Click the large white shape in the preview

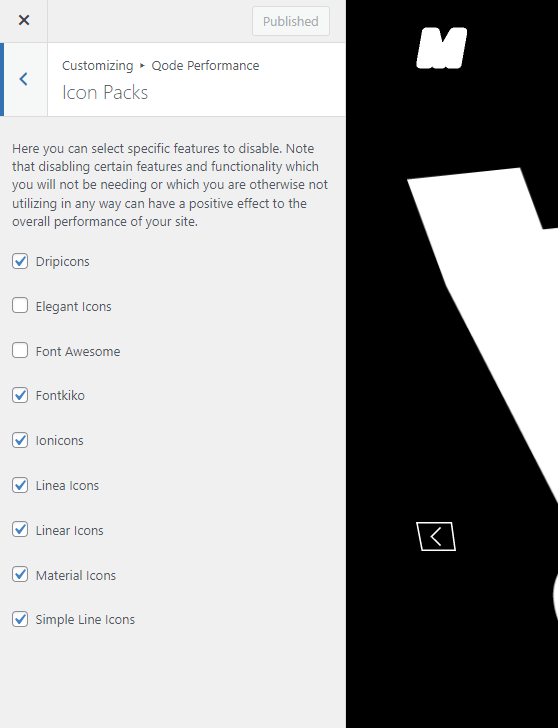[x=492, y=288]
